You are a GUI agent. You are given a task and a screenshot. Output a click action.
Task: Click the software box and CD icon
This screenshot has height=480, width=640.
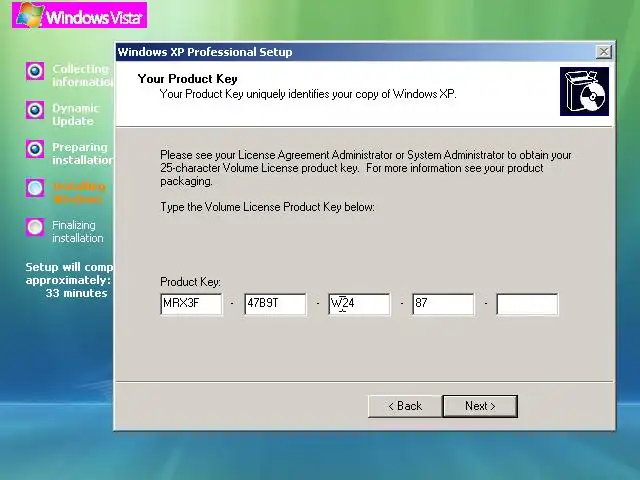click(584, 92)
